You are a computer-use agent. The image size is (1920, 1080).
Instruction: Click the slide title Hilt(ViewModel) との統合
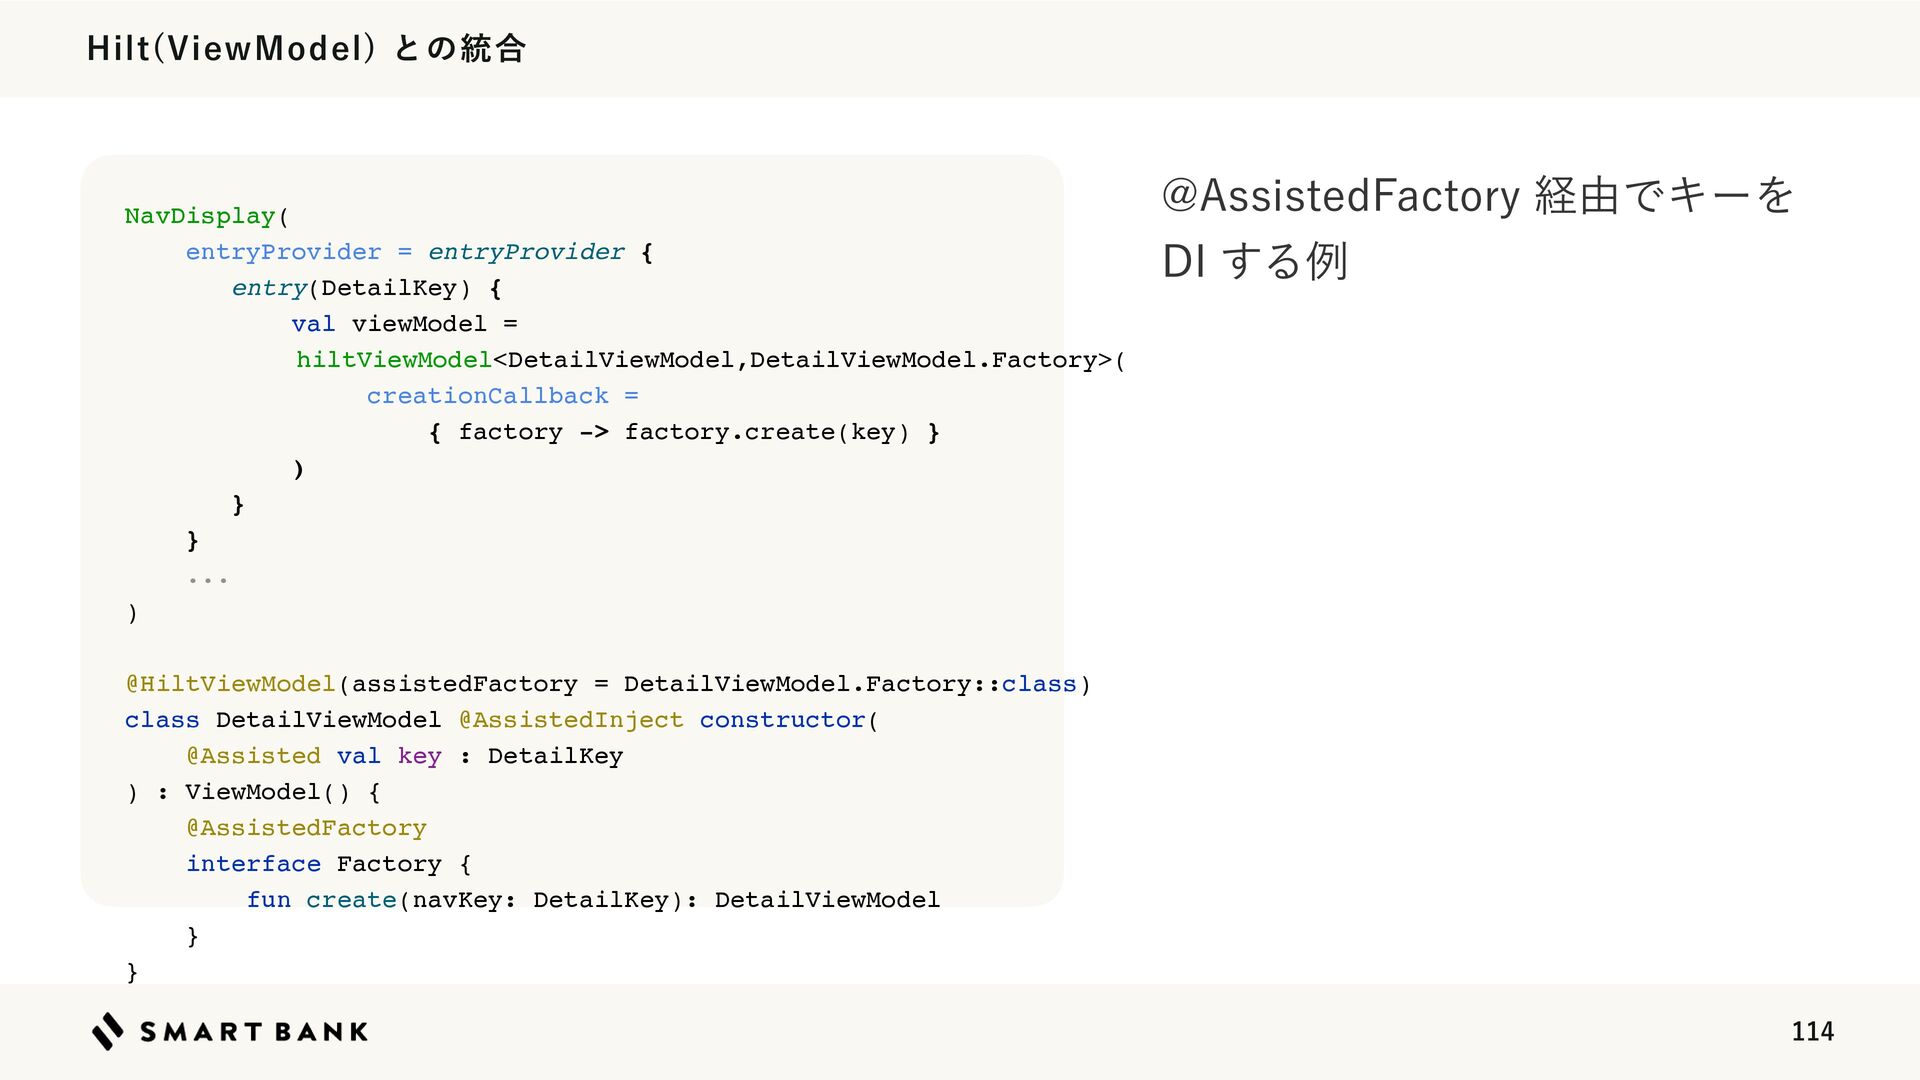point(306,48)
